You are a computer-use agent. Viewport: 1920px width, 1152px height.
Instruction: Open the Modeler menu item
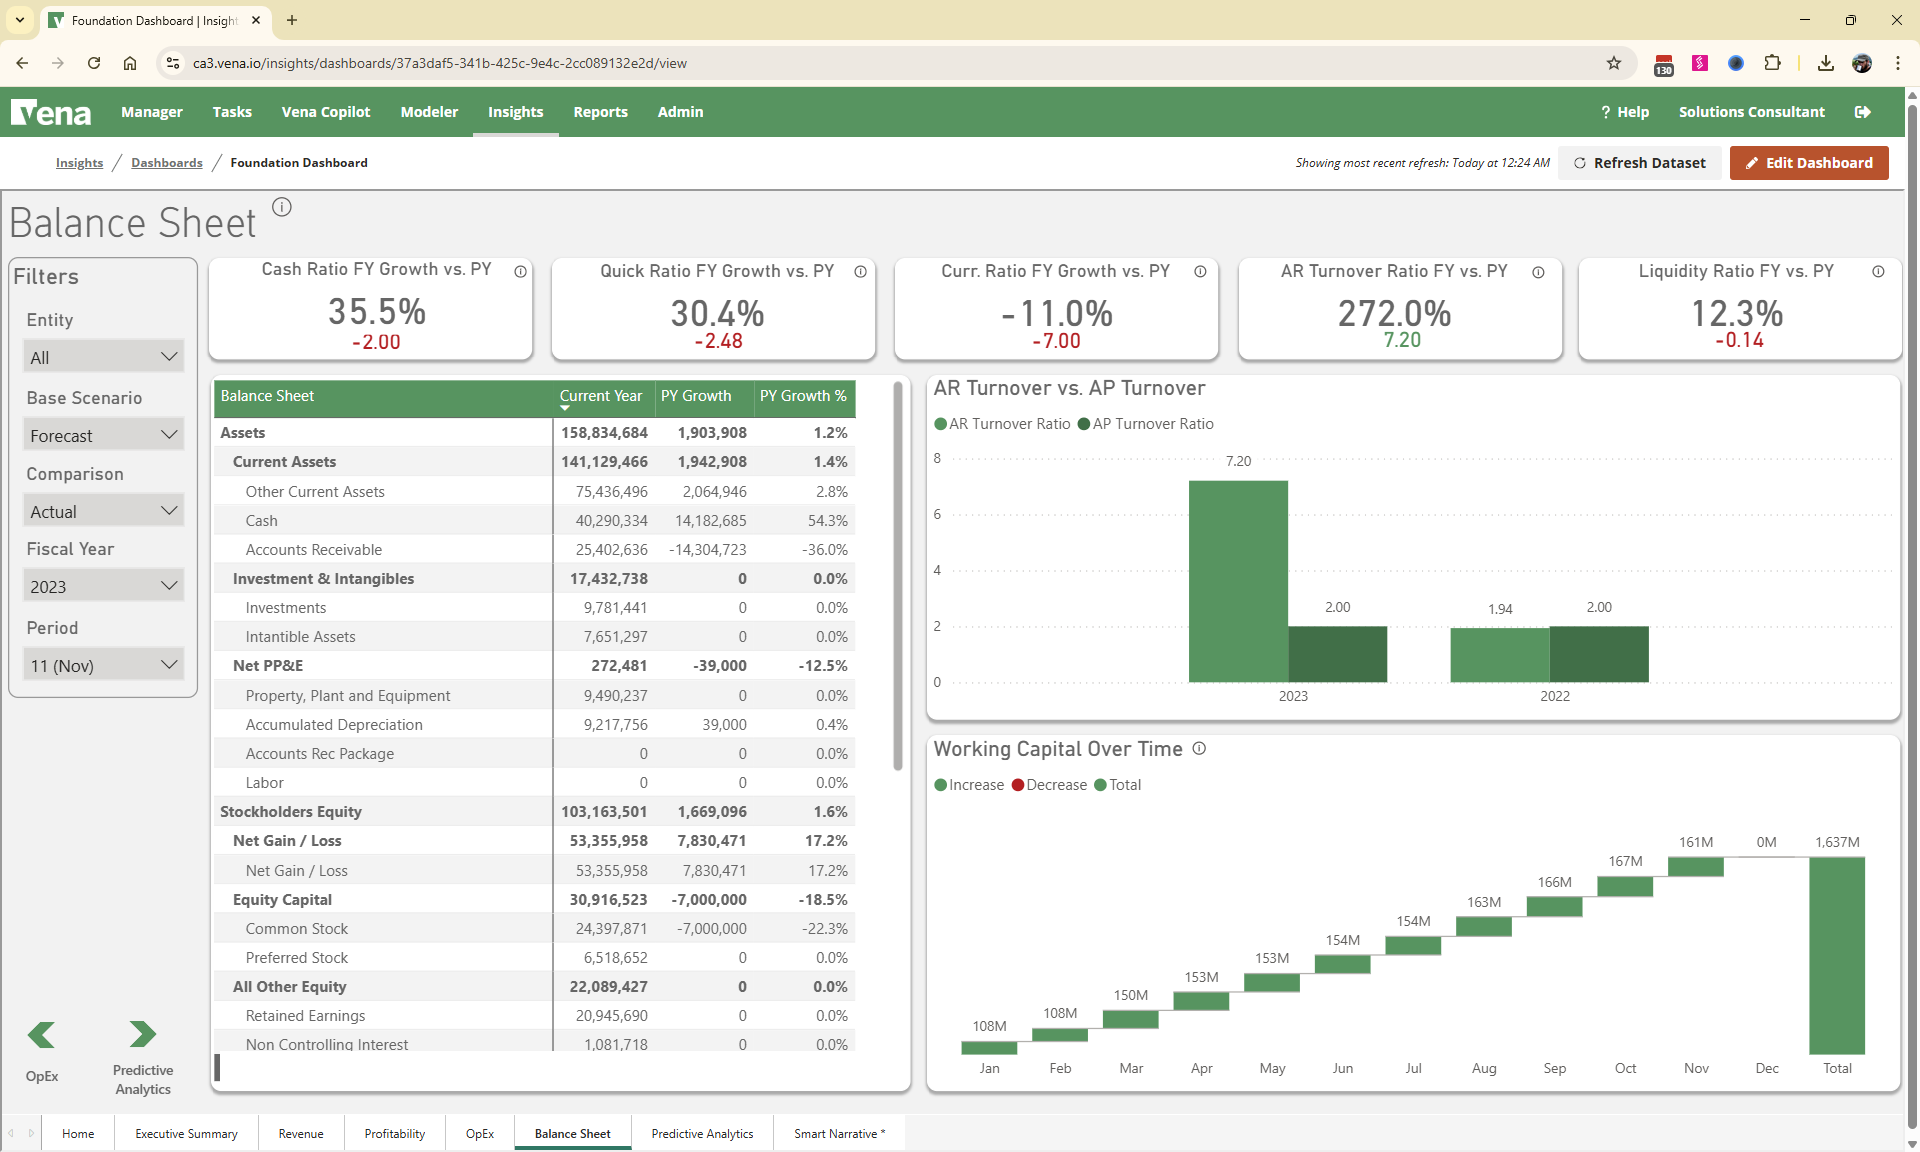point(429,111)
